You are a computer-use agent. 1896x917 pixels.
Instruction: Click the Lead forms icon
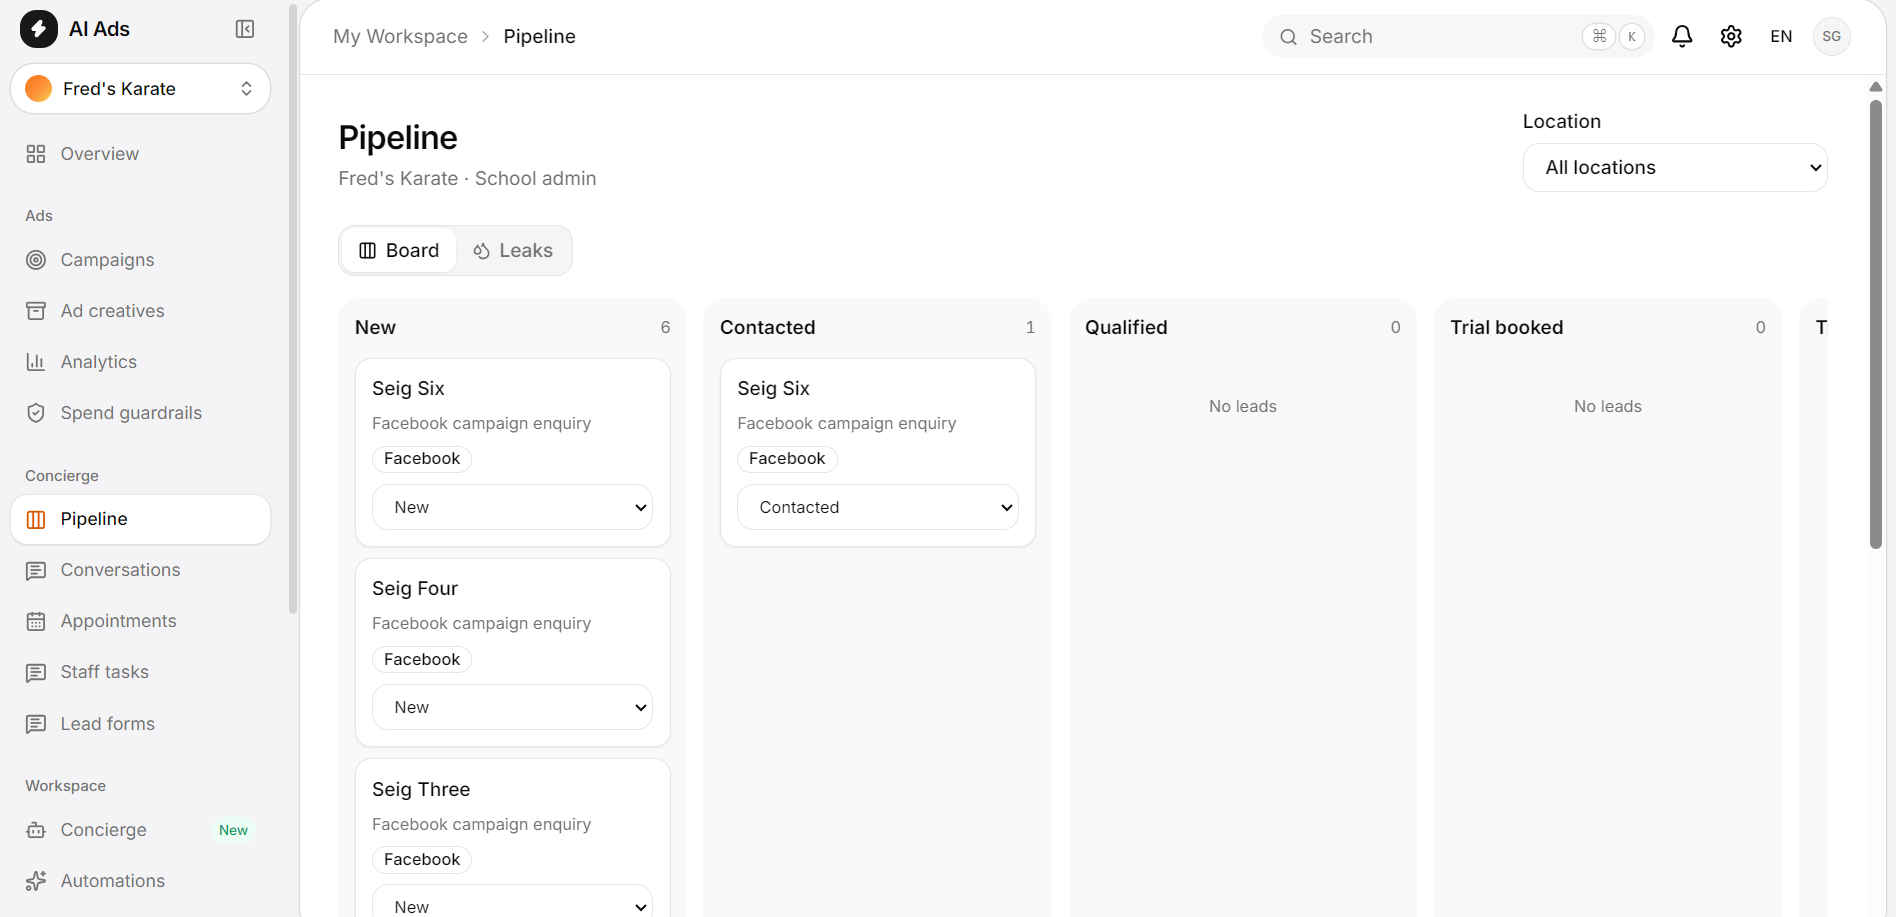[36, 724]
